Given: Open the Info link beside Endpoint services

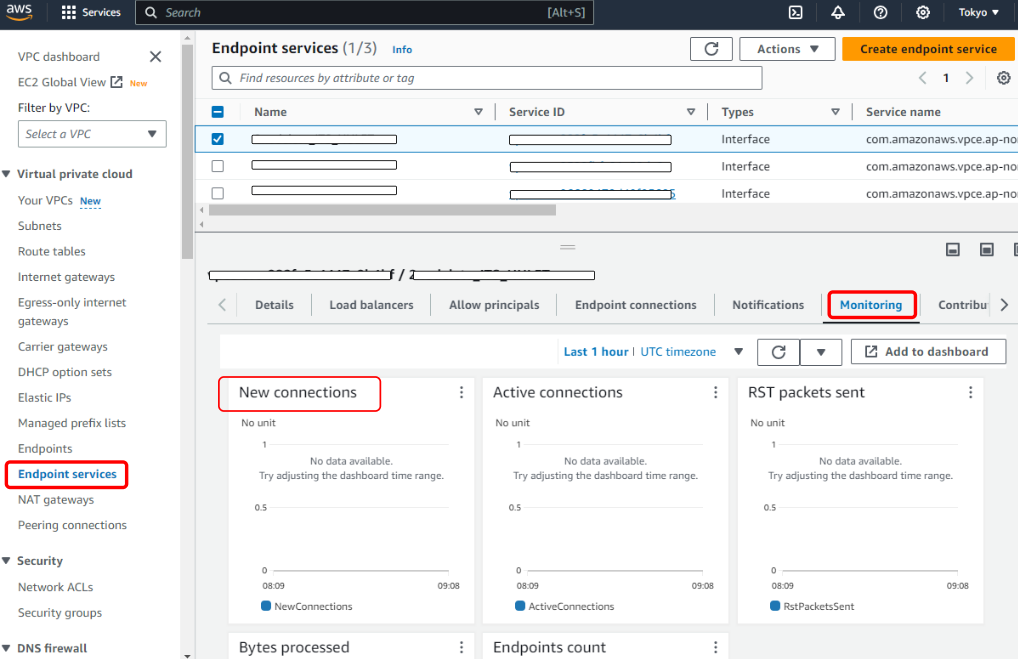Looking at the screenshot, I should pos(402,49).
